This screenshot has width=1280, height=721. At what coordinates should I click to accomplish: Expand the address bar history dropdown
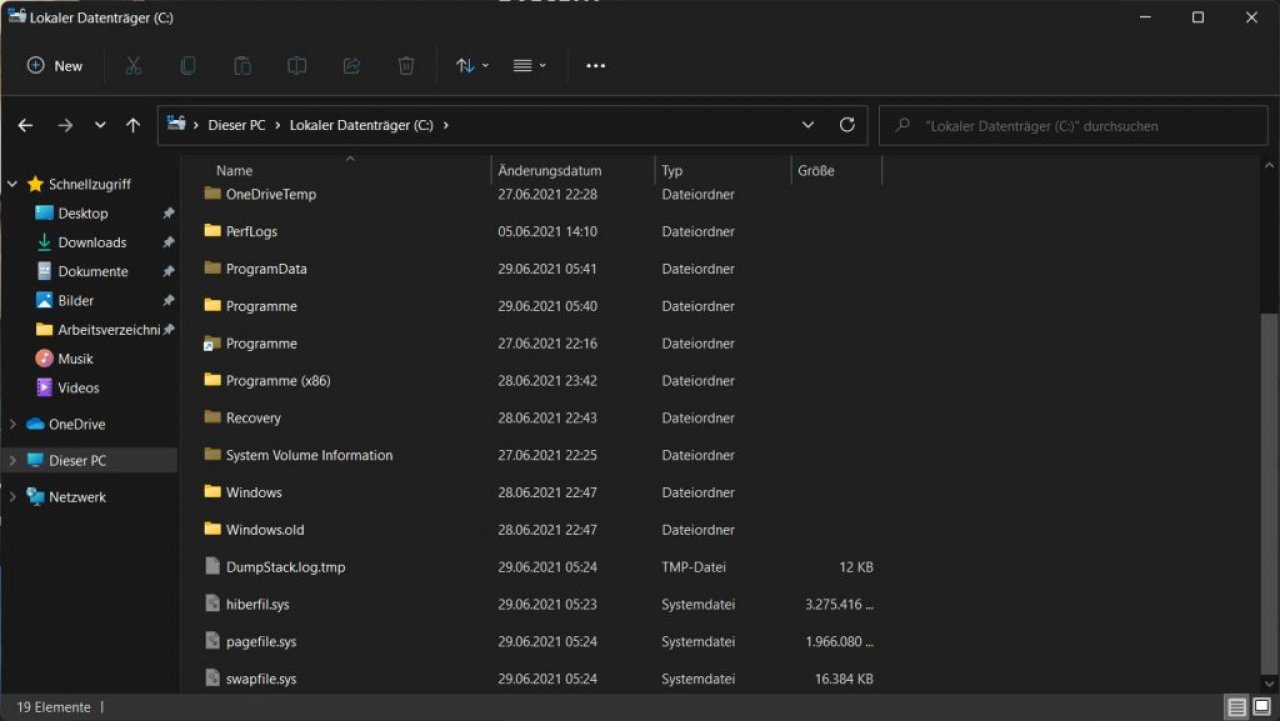[808, 126]
